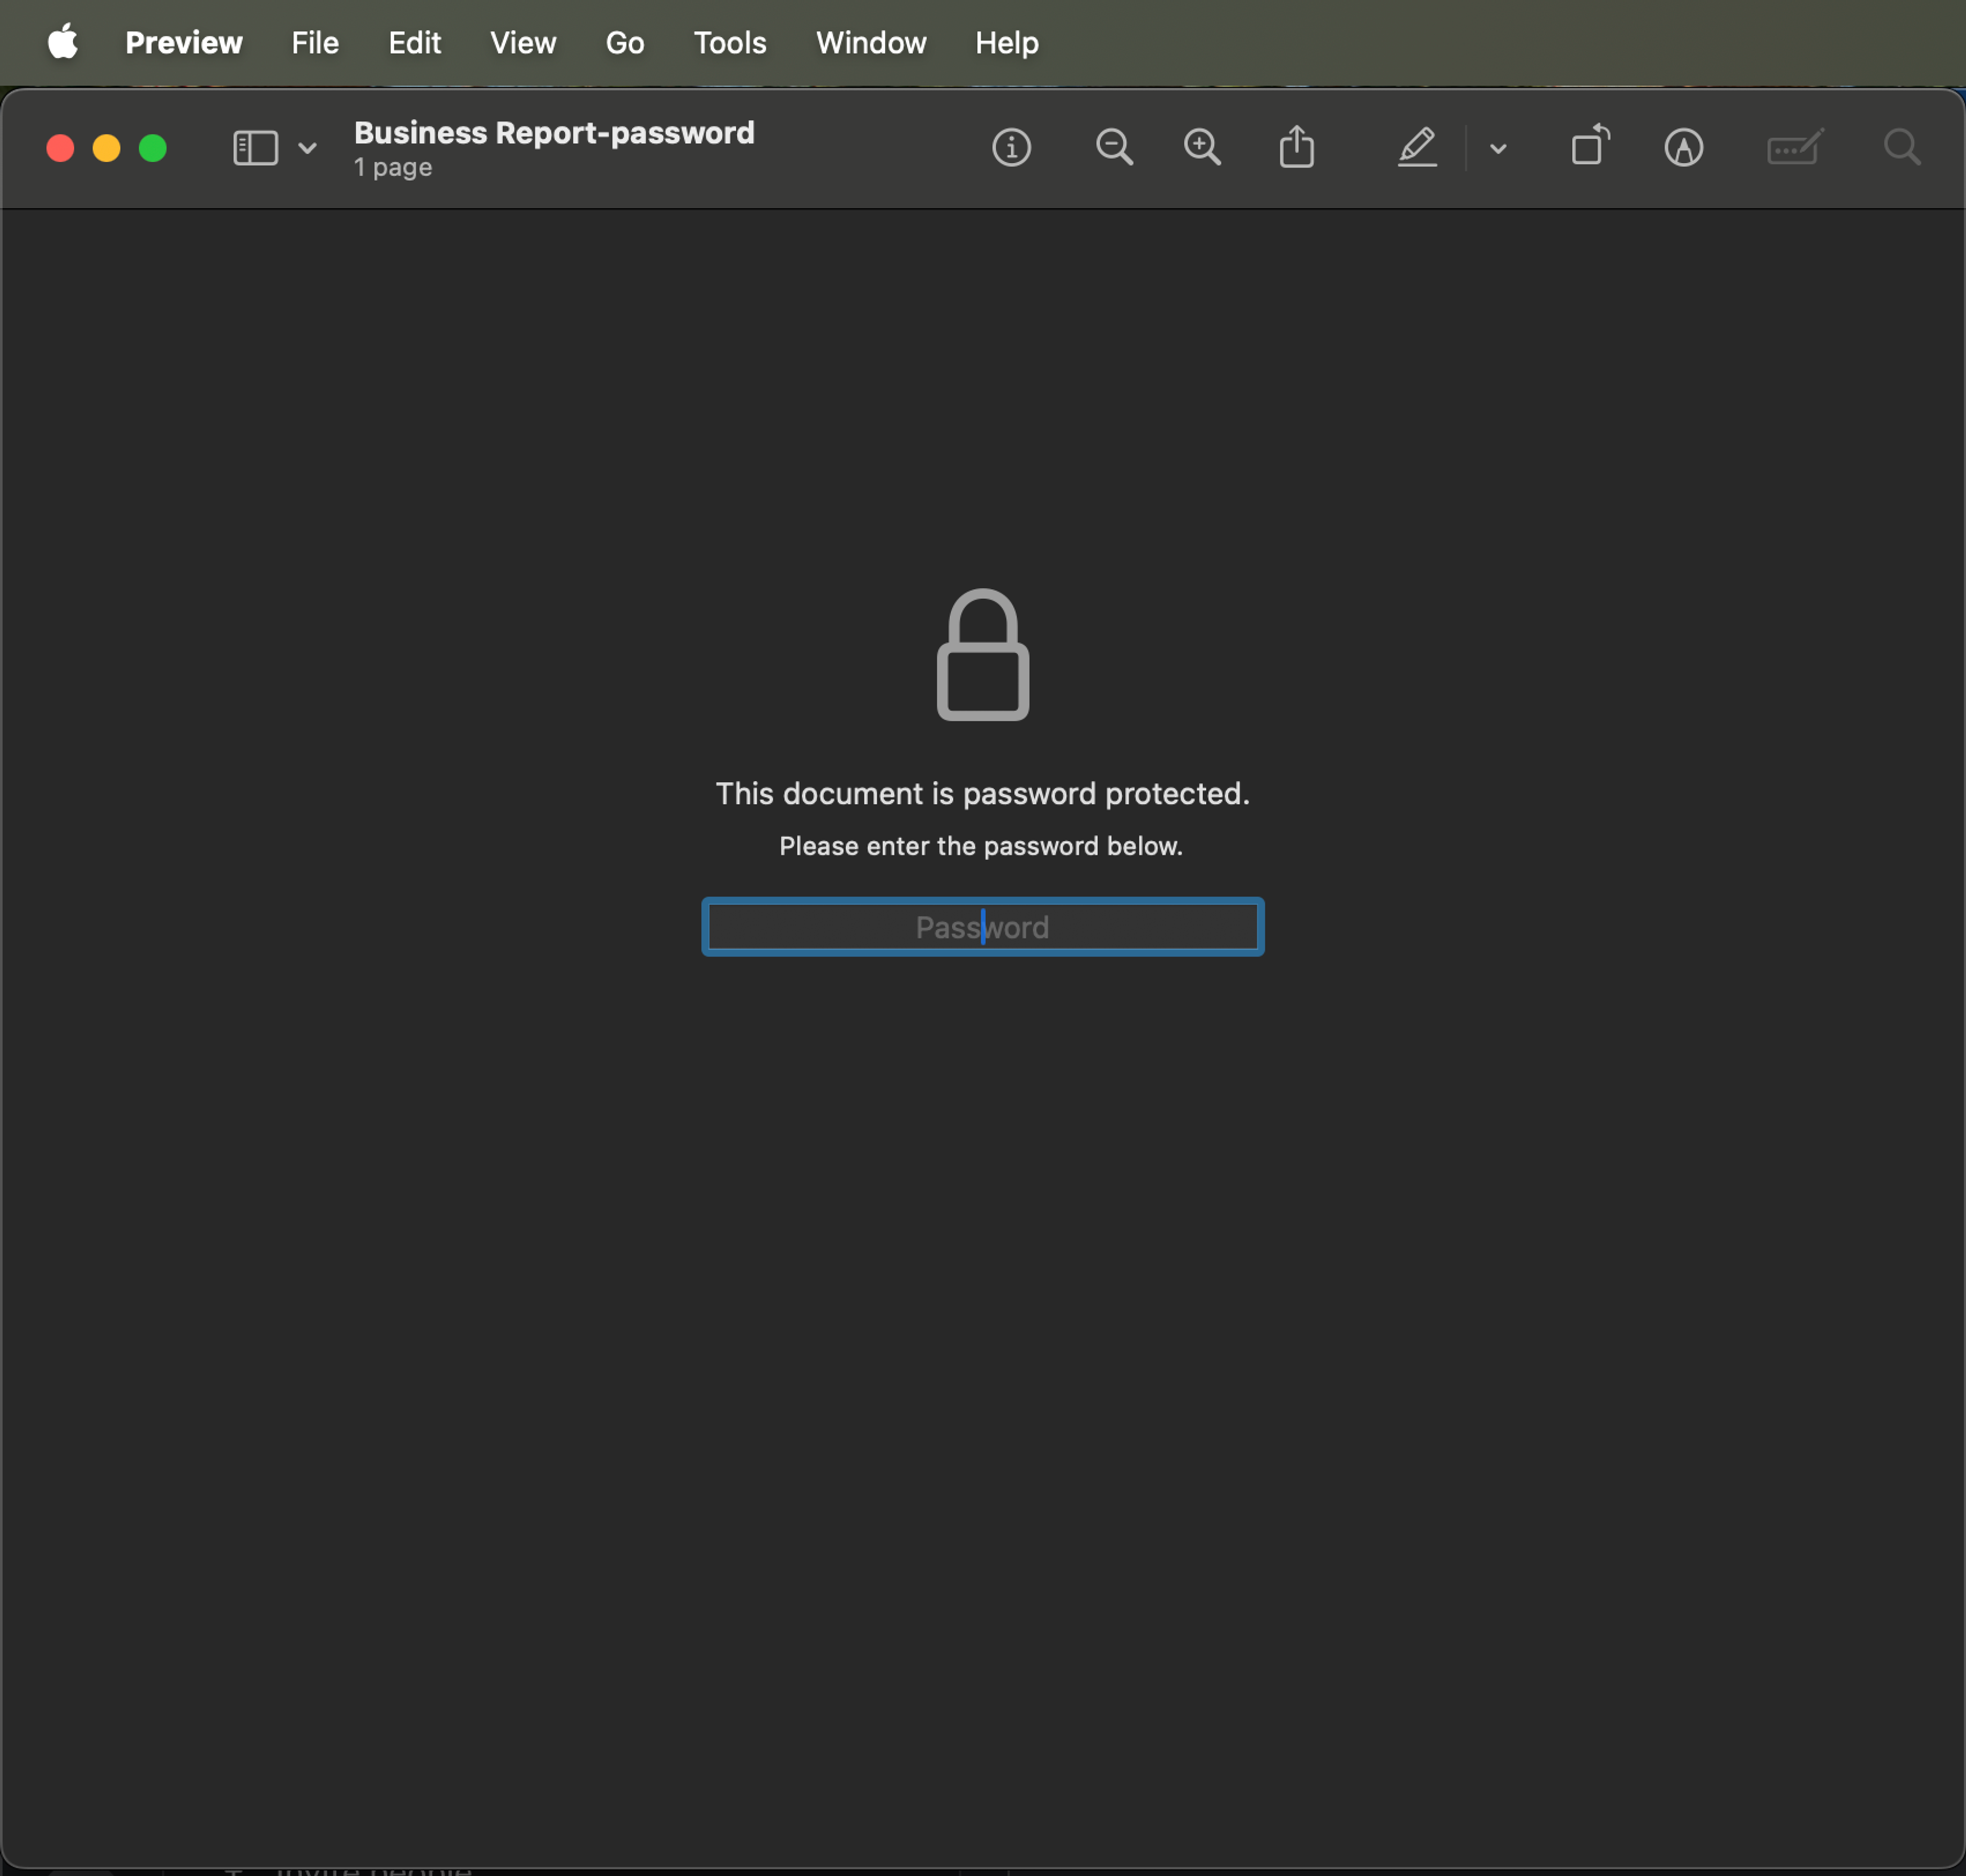
Task: Expand highlight color options chevron
Action: 1498,148
